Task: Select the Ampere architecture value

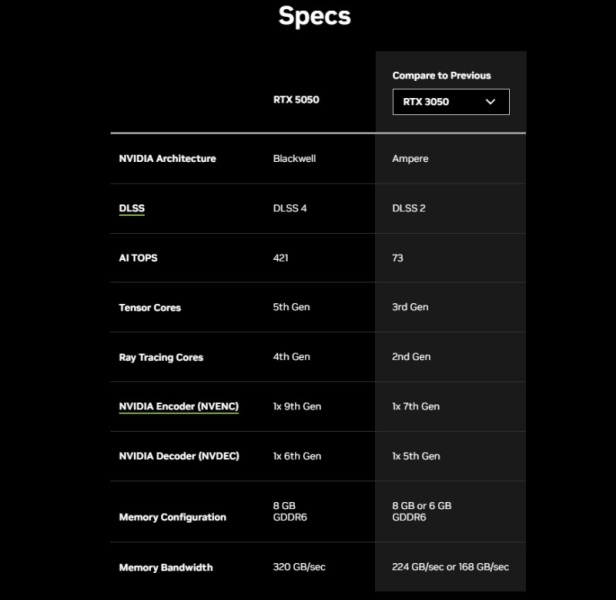Action: (x=410, y=158)
